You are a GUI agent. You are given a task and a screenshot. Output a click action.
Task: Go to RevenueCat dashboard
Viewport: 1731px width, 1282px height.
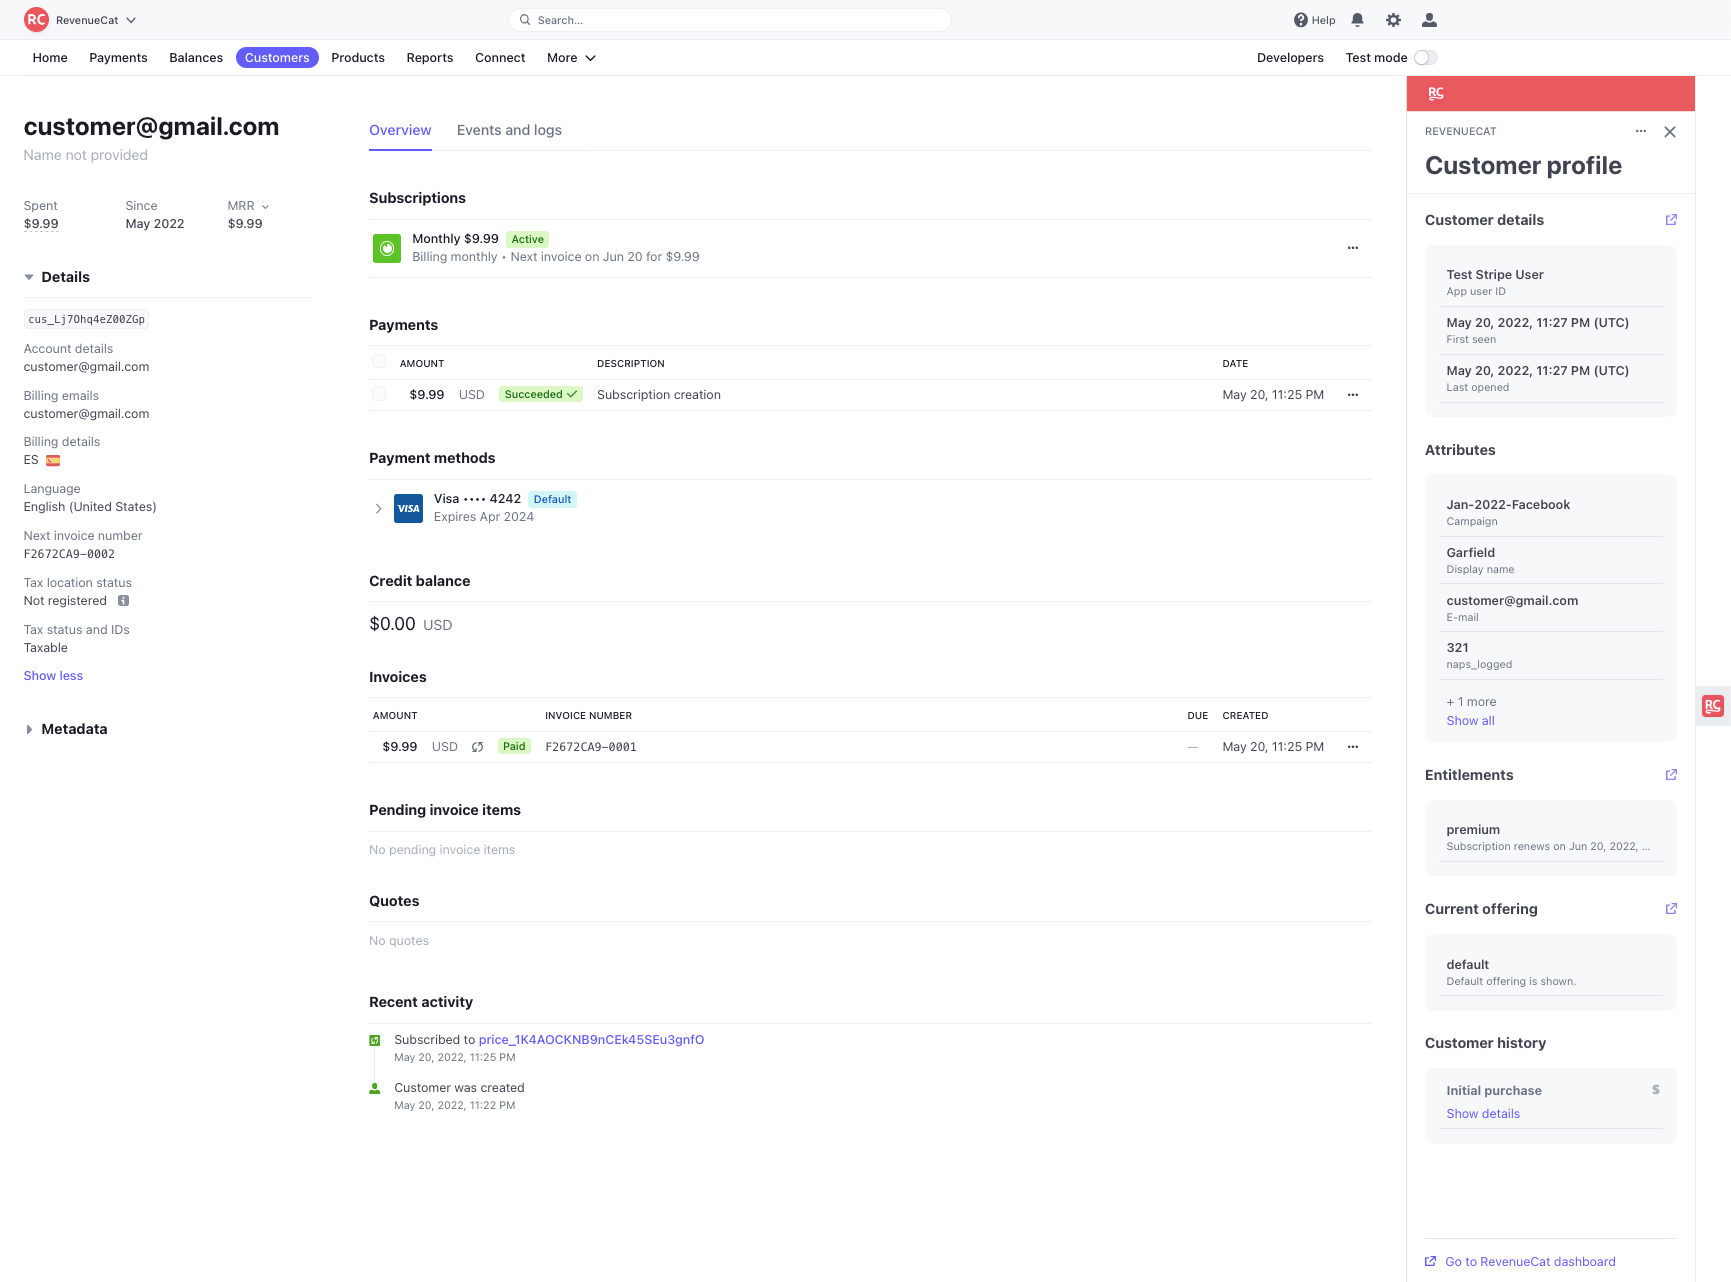pos(1529,1261)
